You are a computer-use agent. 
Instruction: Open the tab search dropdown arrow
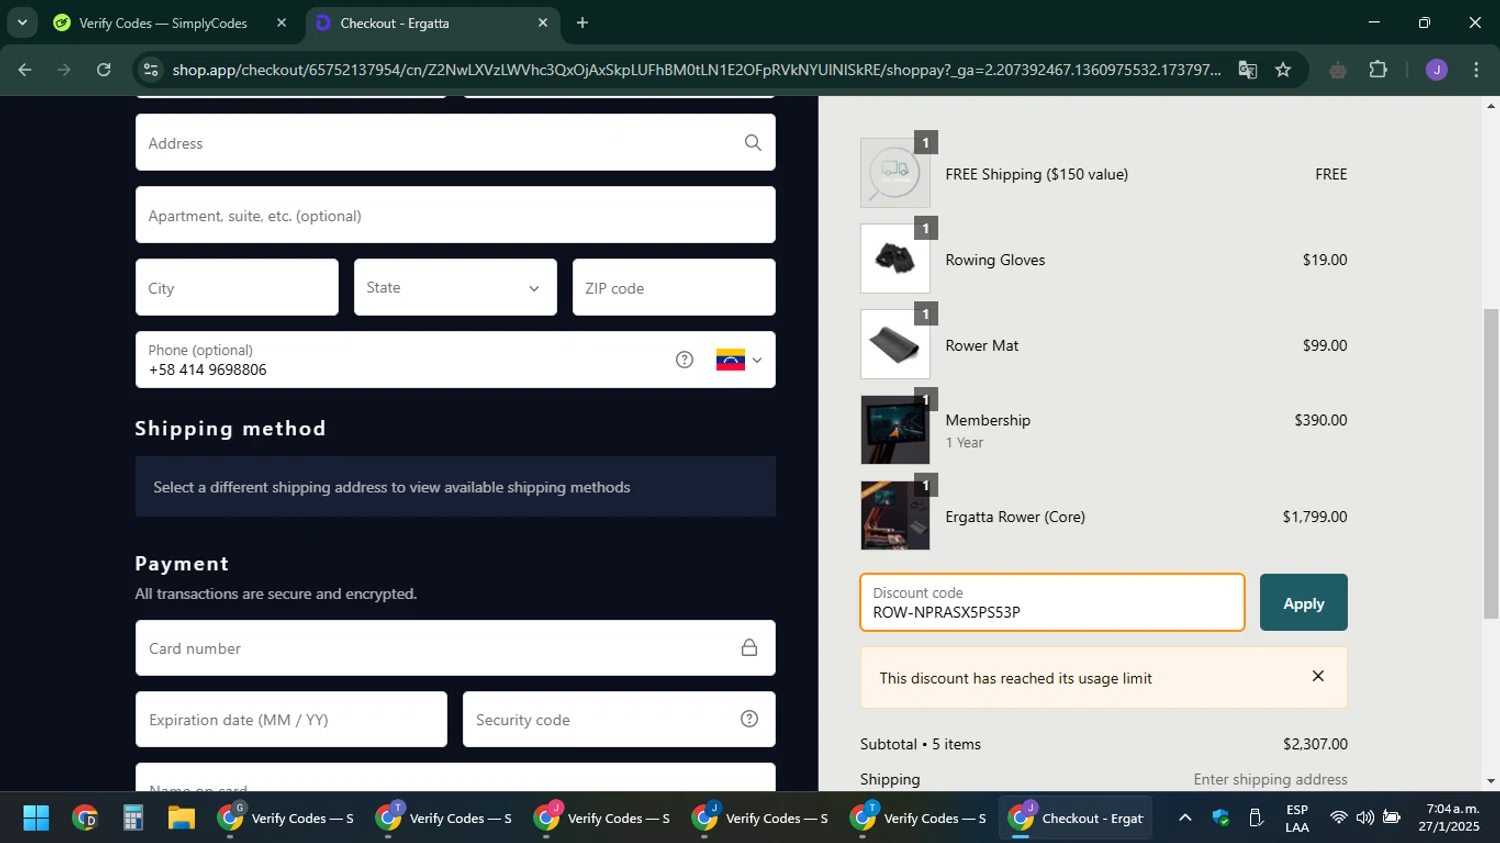pyautogui.click(x=22, y=22)
